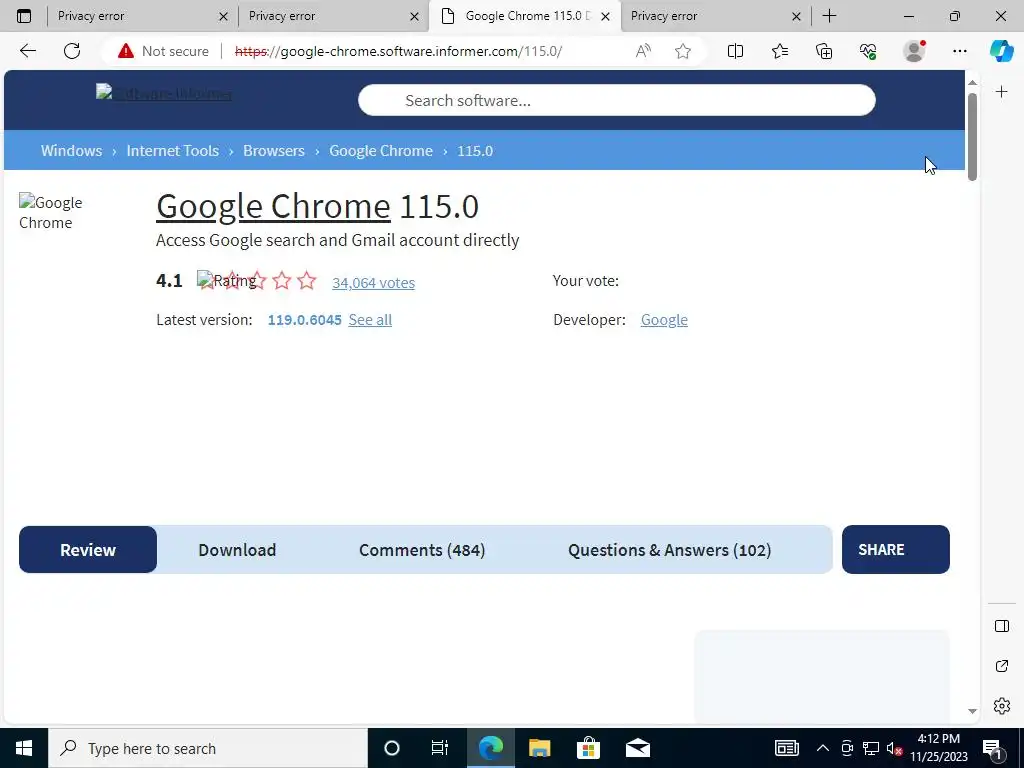Click the Internet Tools breadcrumb link

(172, 151)
